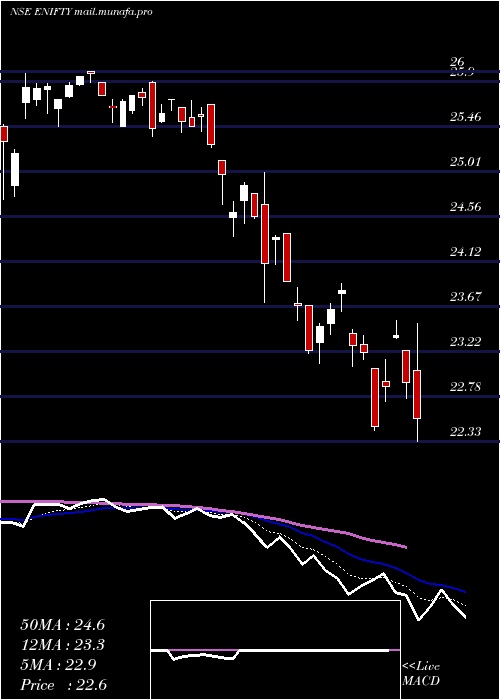Click the <<Live MACD label
This screenshot has width=500, height=700.
pos(421,673)
